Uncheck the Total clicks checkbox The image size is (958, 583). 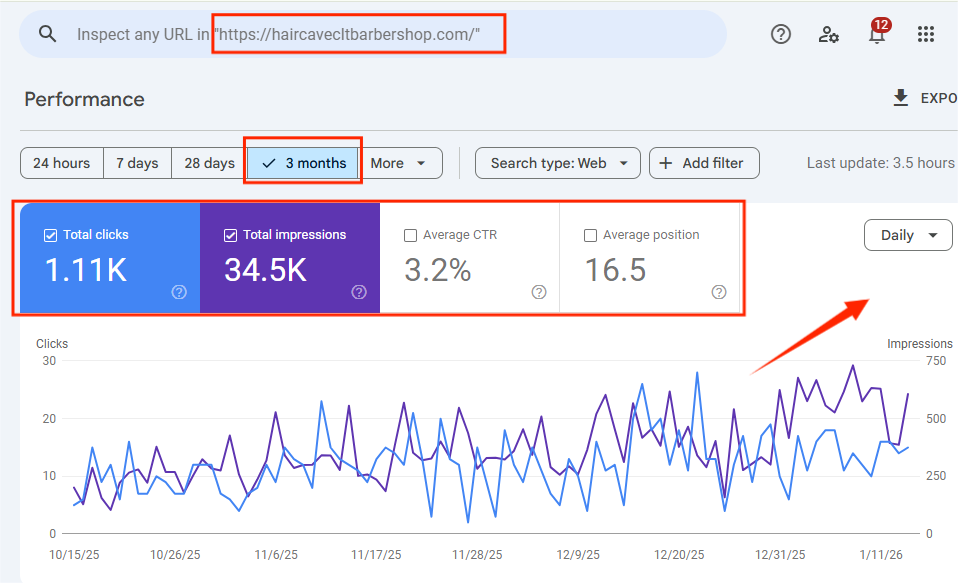point(51,235)
